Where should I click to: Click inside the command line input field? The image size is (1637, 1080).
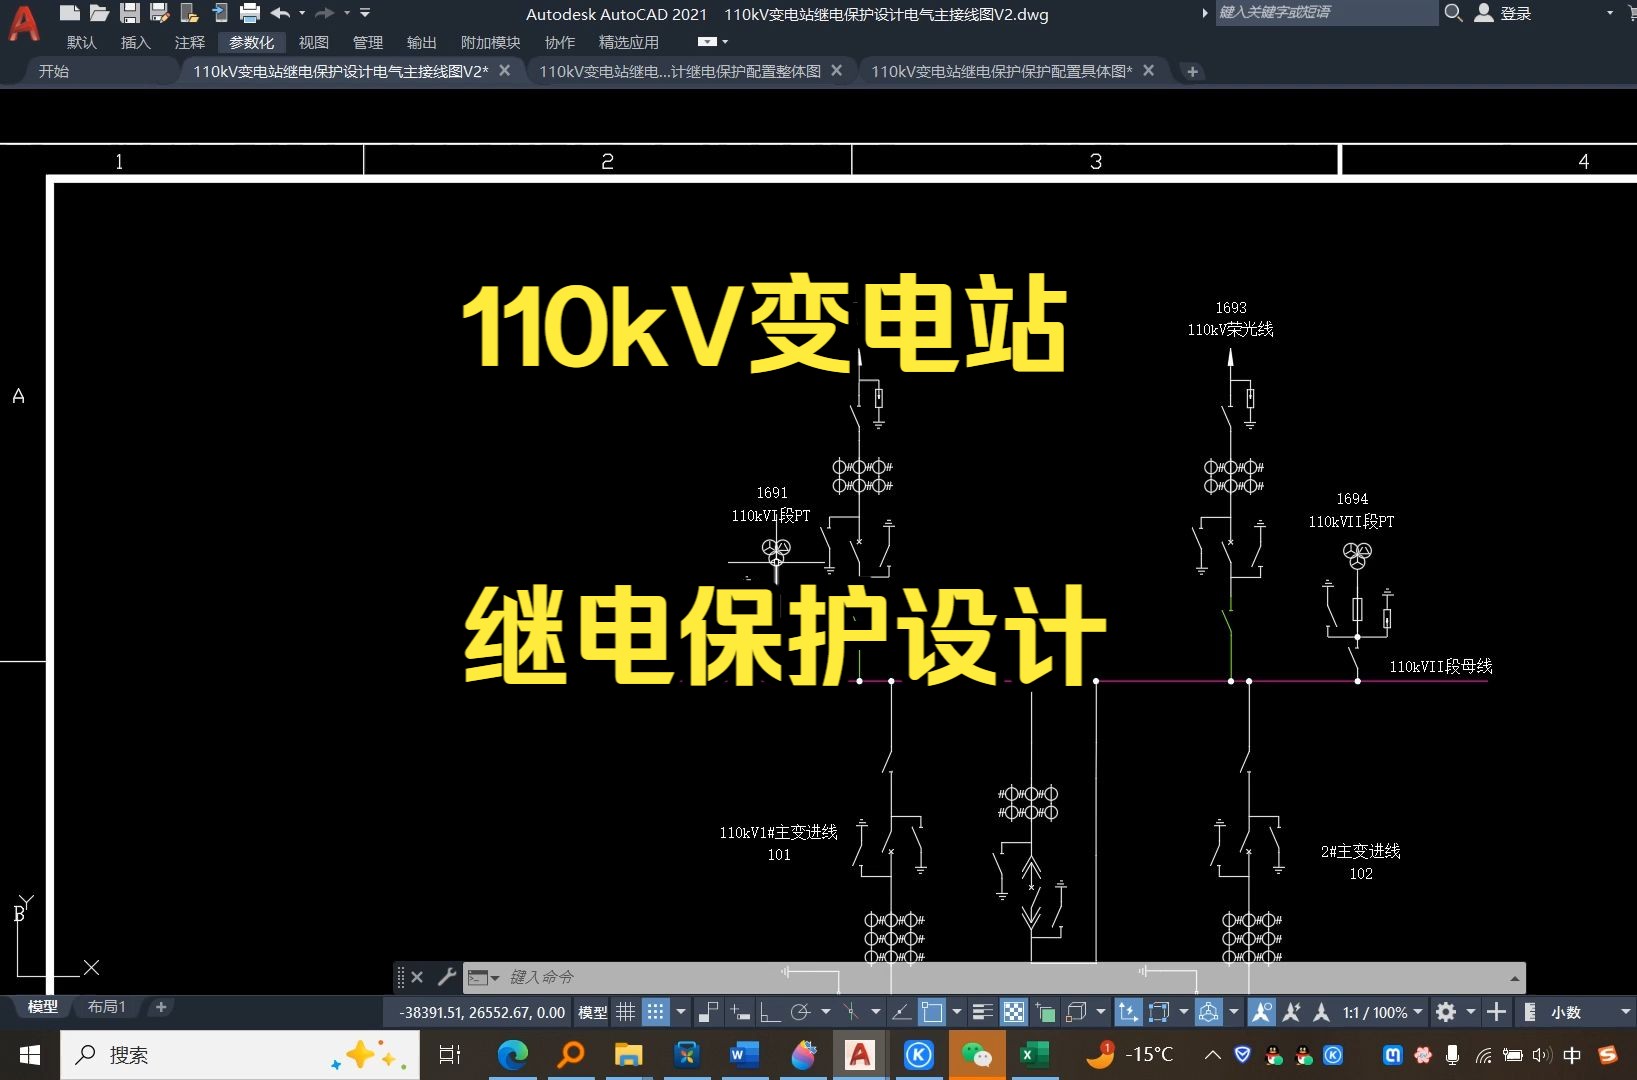[x=700, y=977]
